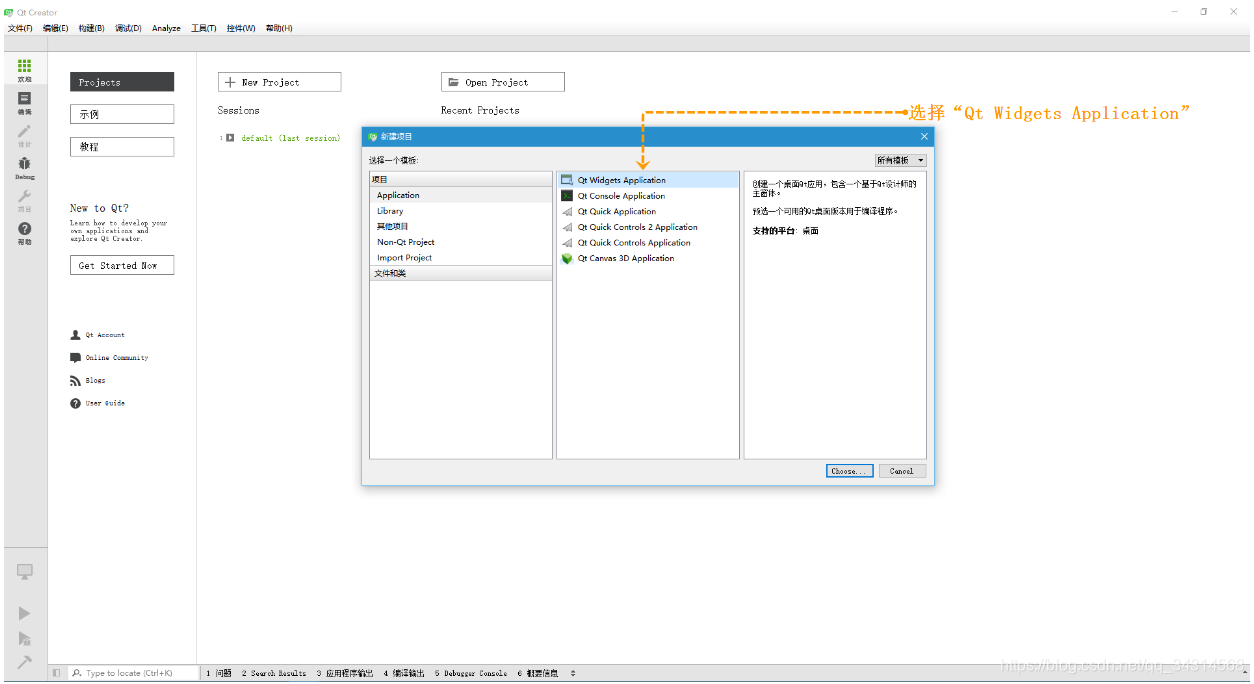Open the 所有模板 template filter dropdown
This screenshot has height=684, width=1254.
(x=901, y=160)
